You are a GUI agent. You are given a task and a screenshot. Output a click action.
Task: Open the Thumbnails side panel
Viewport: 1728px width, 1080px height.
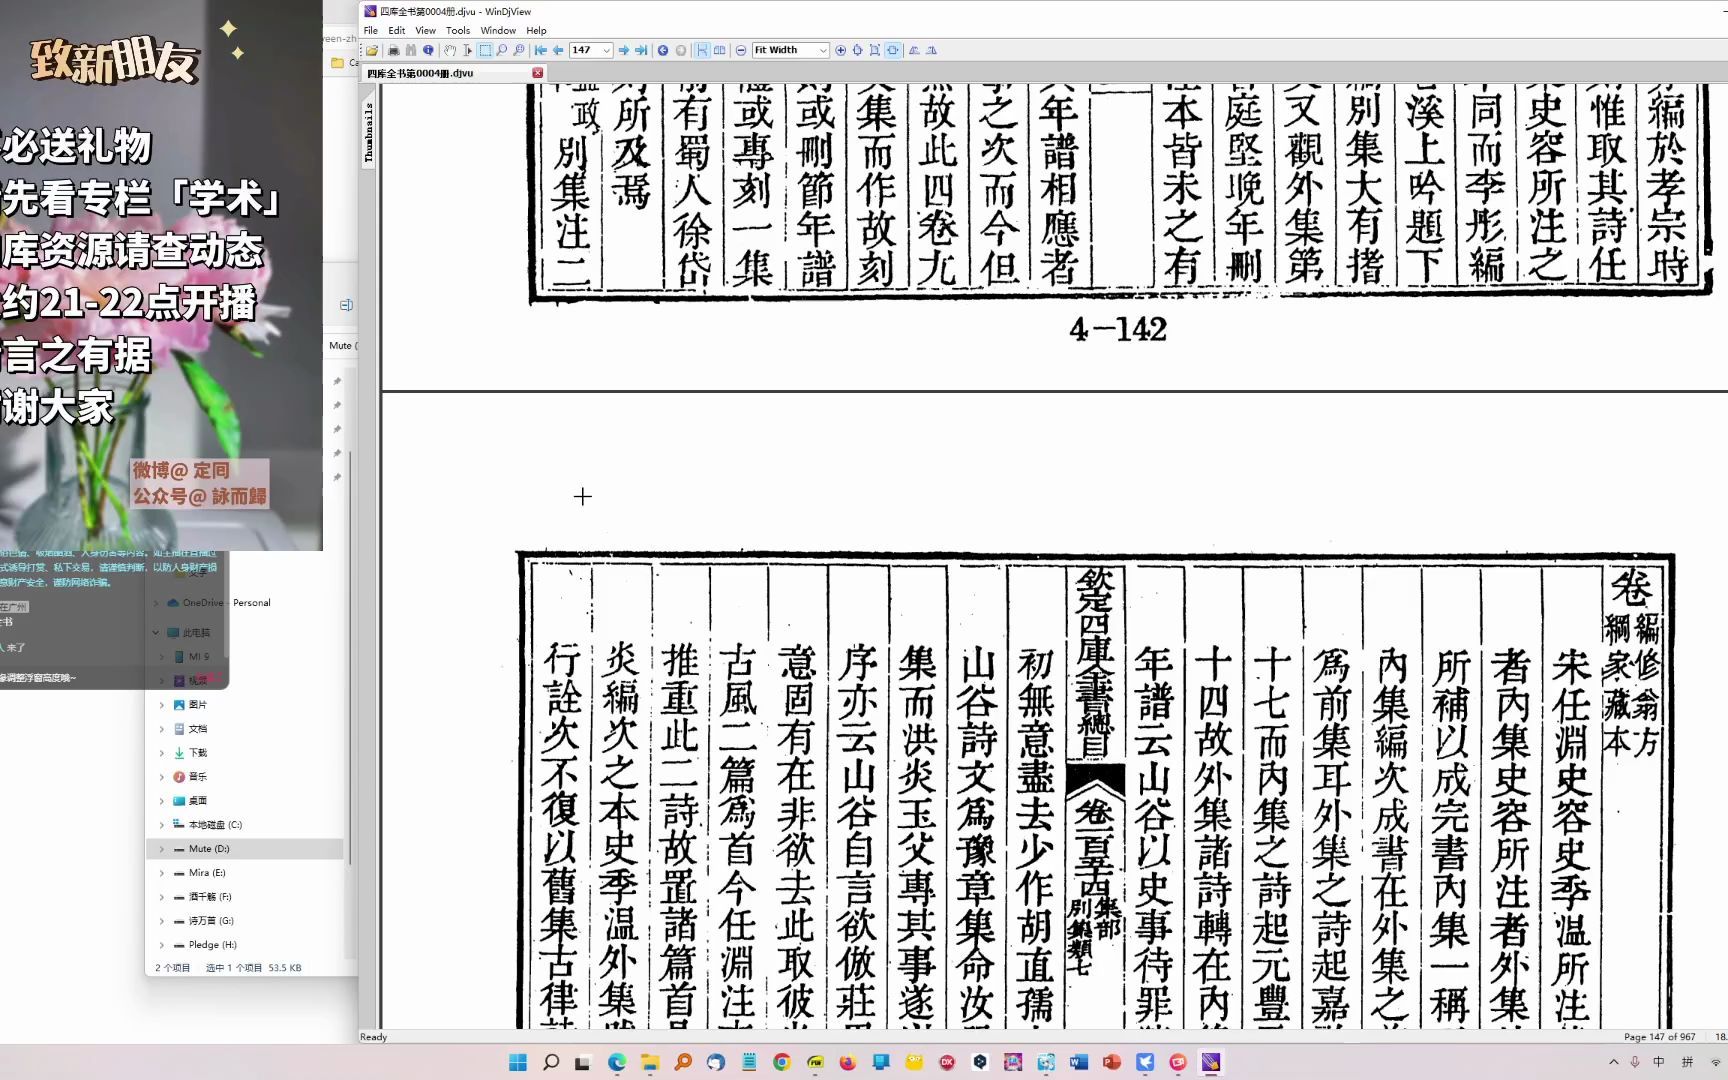369,131
